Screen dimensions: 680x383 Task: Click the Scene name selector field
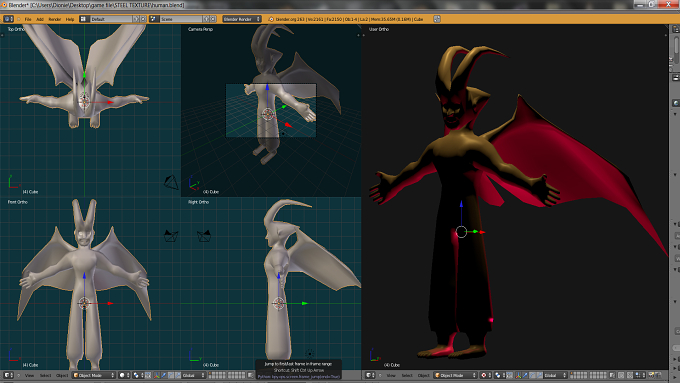181,19
